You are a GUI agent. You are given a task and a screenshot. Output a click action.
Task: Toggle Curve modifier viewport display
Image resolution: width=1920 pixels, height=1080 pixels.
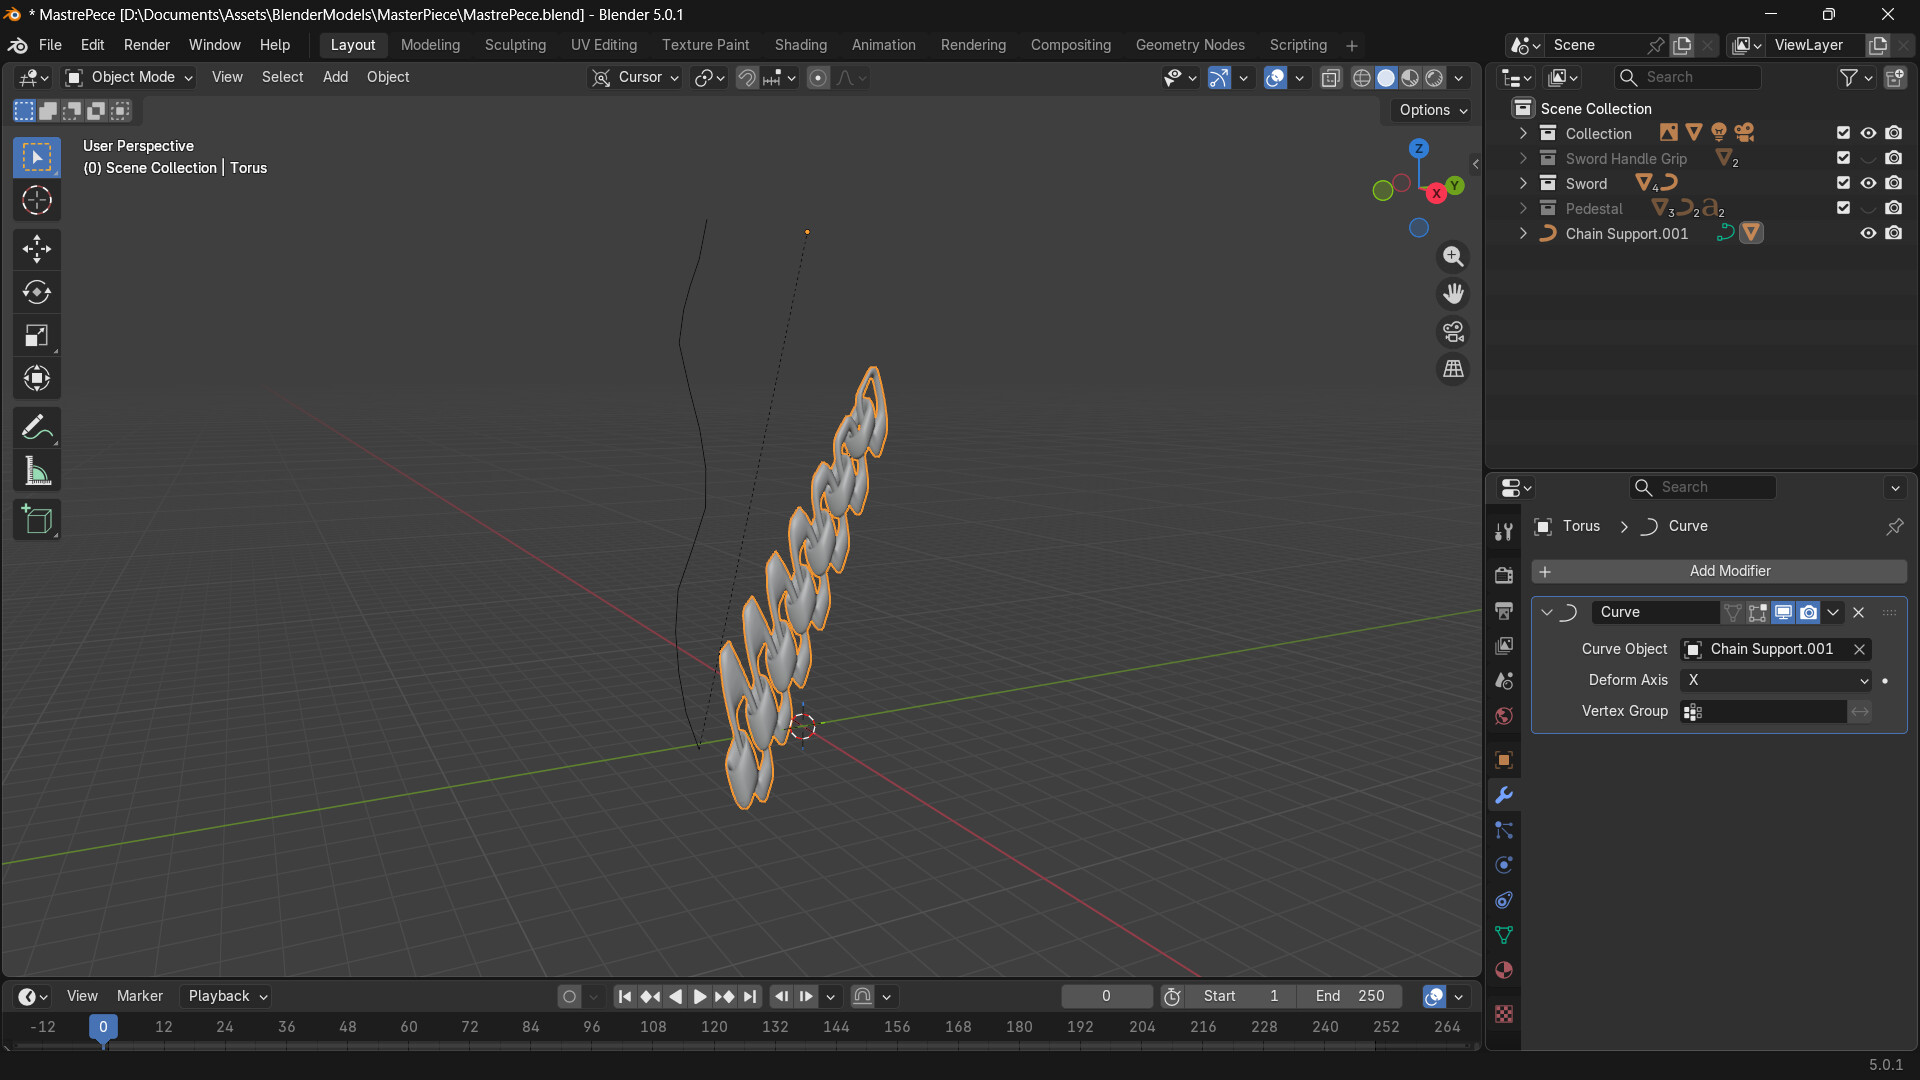click(x=1783, y=612)
